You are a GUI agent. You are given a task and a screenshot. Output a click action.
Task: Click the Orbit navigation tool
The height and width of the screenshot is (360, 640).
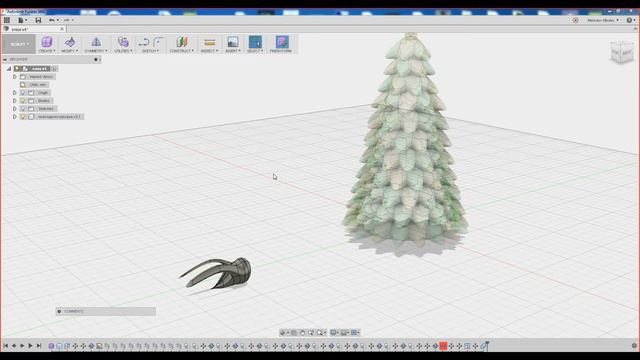click(283, 333)
